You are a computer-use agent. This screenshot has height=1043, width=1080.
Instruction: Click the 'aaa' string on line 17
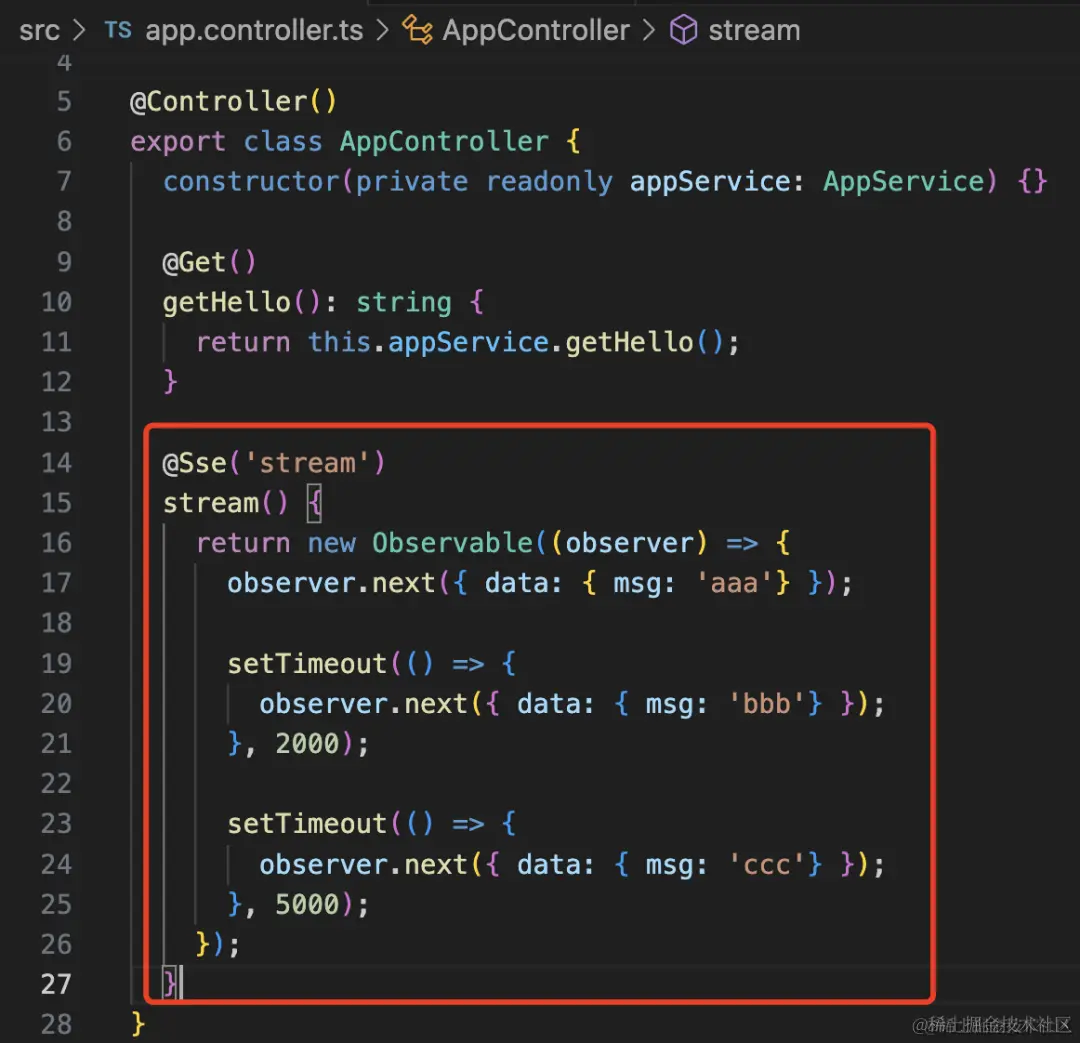coord(734,583)
